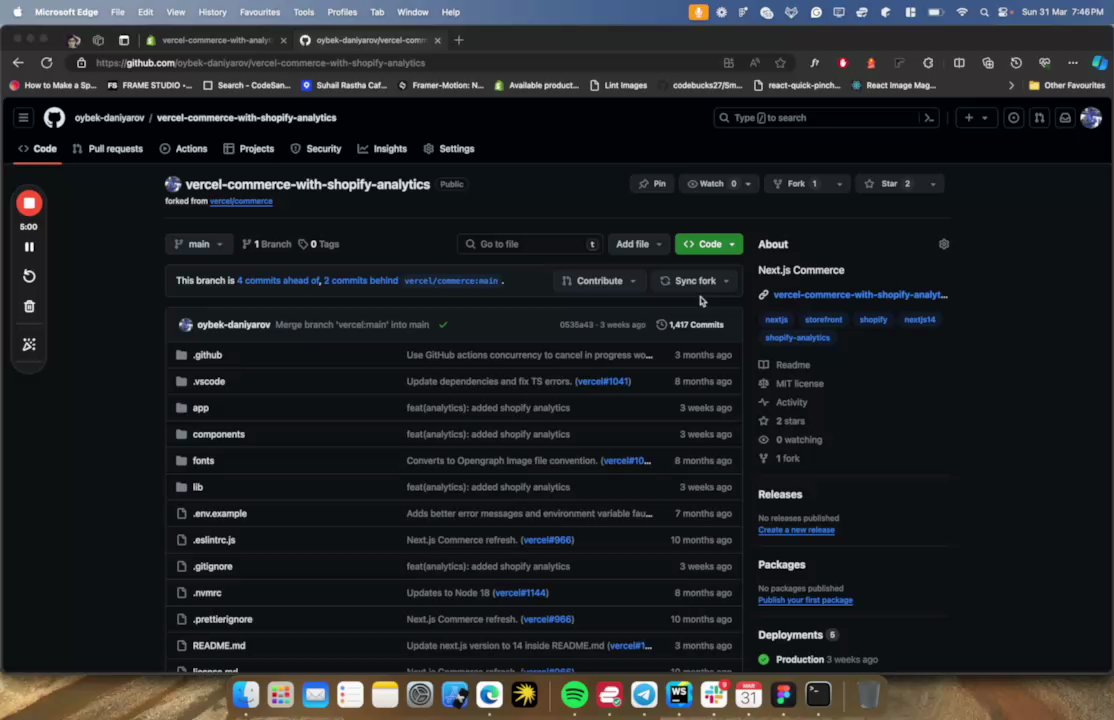Expand the Fork dropdown arrow

(839, 184)
